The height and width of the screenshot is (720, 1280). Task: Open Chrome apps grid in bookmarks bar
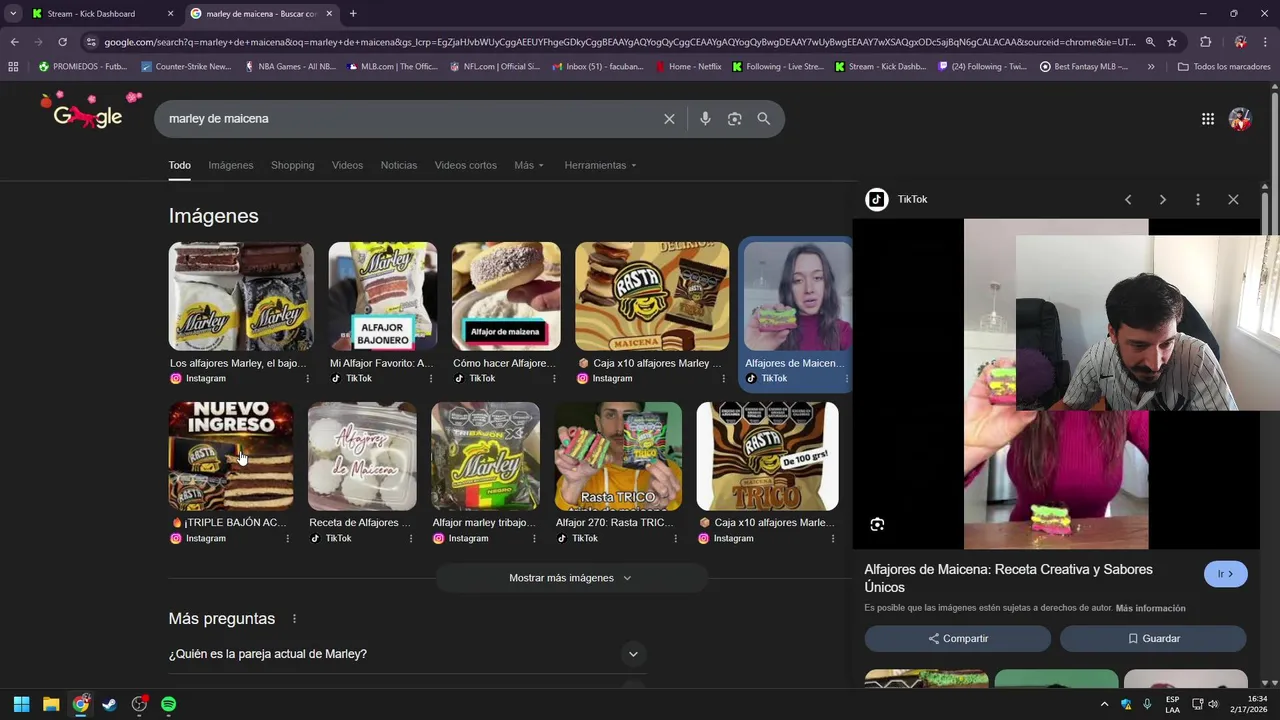13,67
